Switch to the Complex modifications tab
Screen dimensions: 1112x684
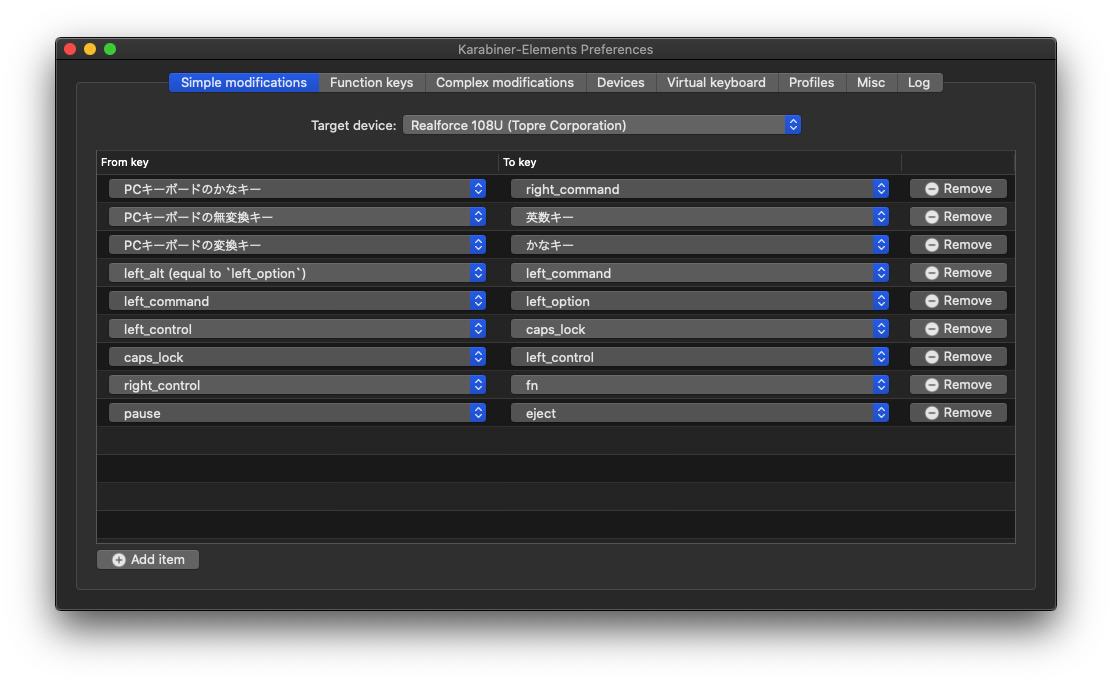pos(505,82)
